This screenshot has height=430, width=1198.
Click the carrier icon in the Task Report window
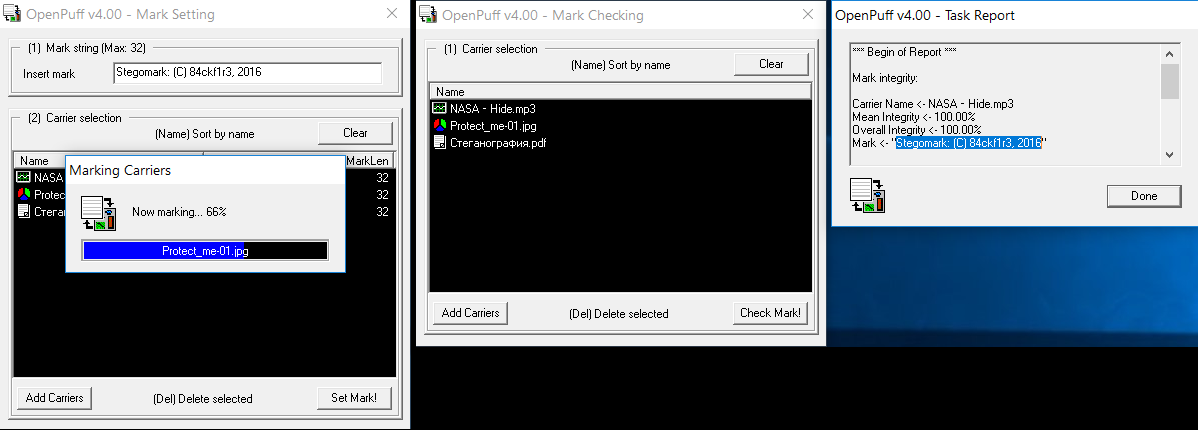tap(866, 195)
